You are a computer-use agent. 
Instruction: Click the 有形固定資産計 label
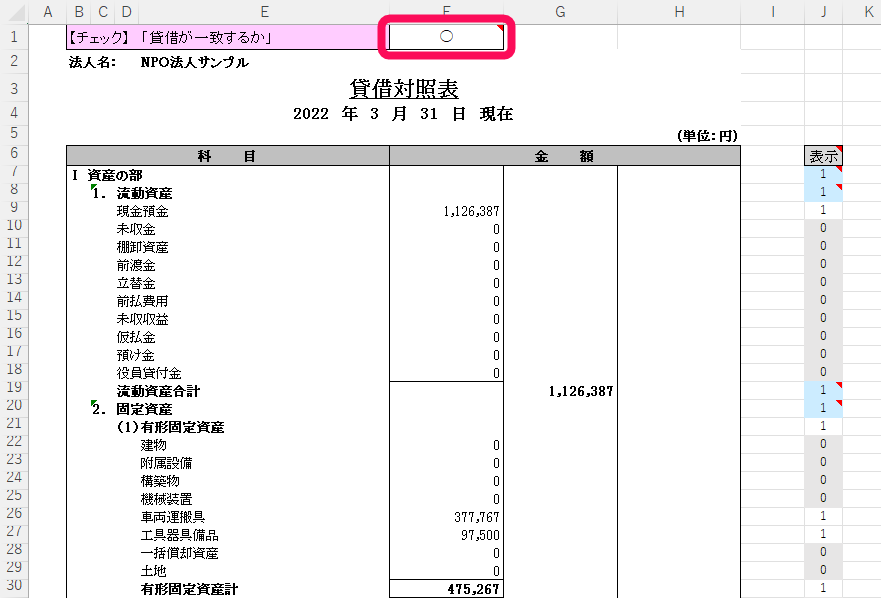click(189, 589)
